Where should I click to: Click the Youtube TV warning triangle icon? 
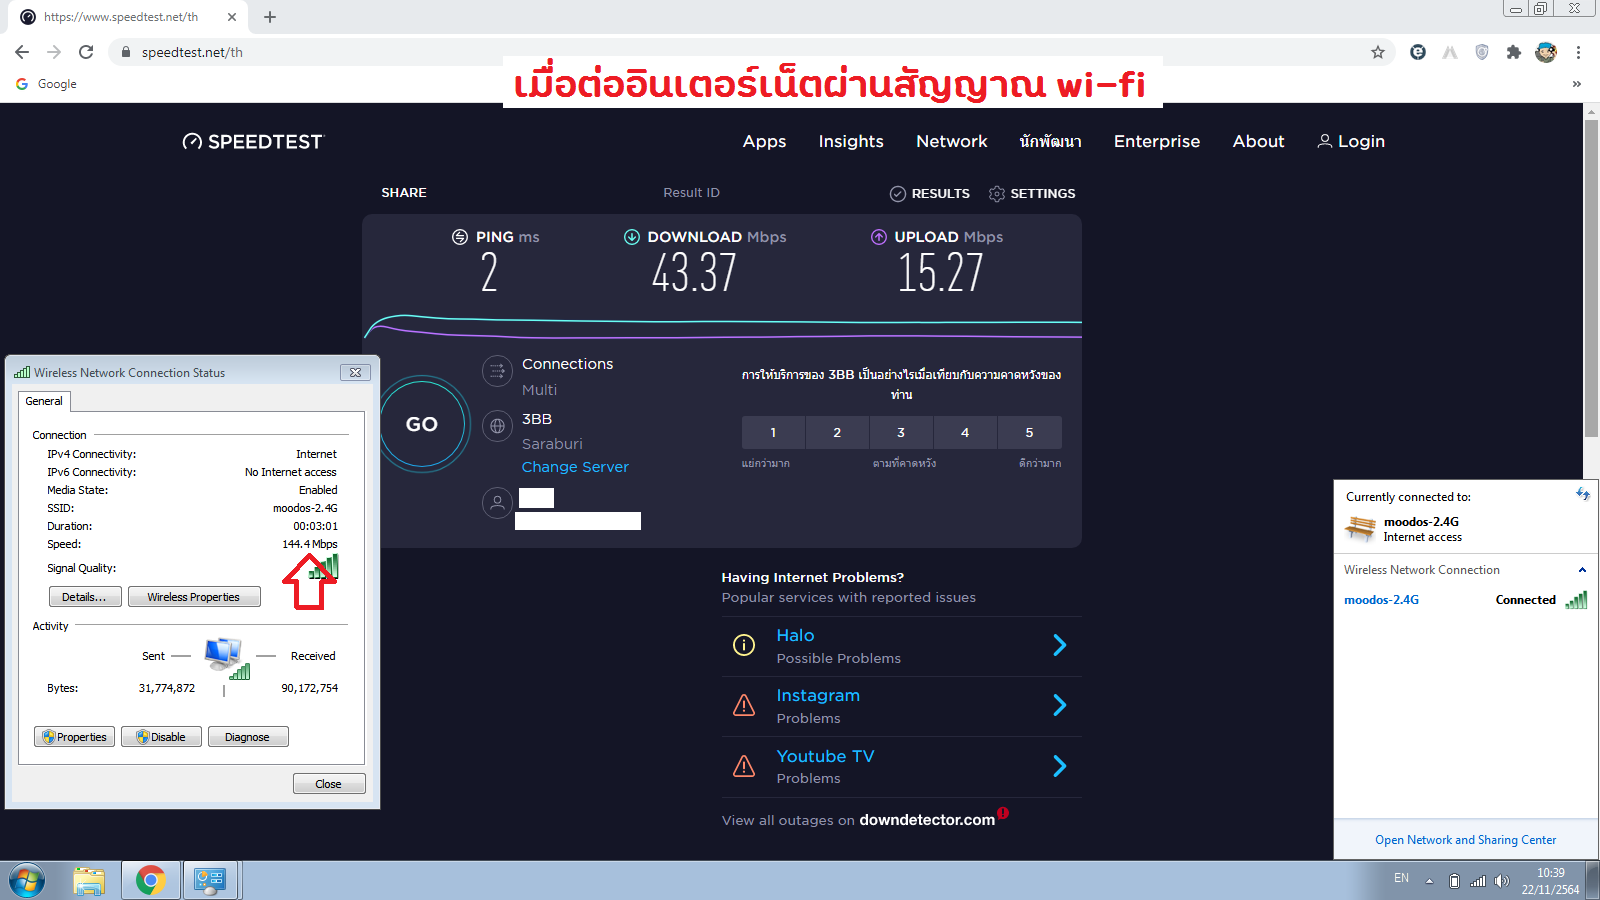pos(744,766)
